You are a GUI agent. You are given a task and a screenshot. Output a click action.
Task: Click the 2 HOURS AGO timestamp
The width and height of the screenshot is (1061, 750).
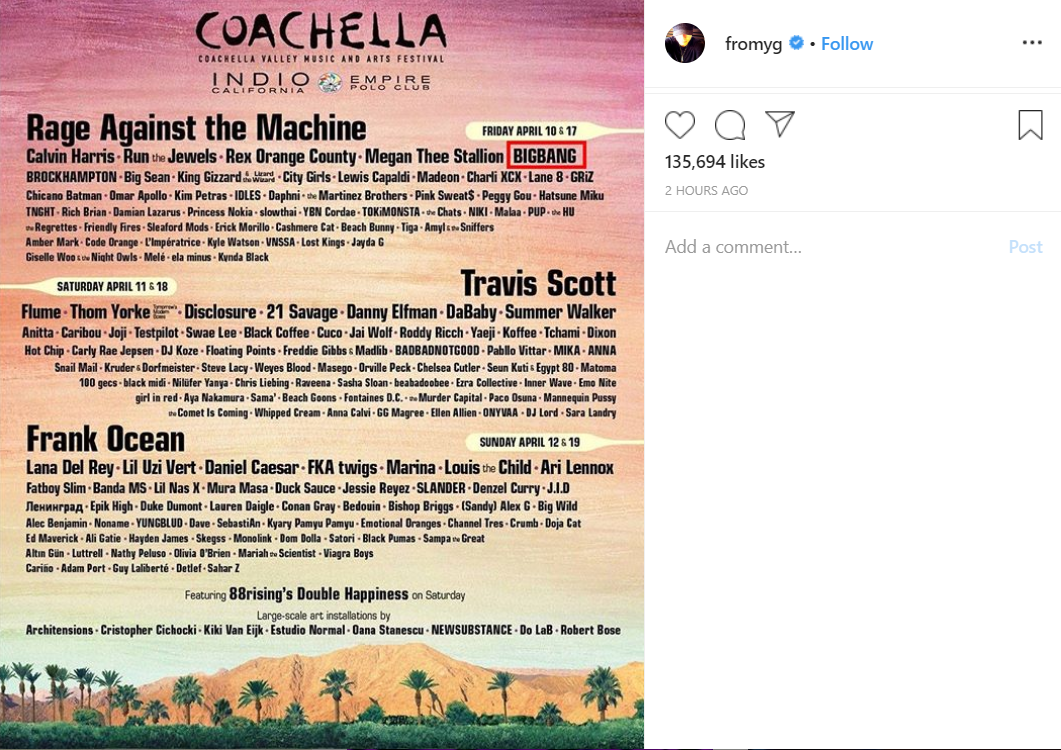[706, 191]
